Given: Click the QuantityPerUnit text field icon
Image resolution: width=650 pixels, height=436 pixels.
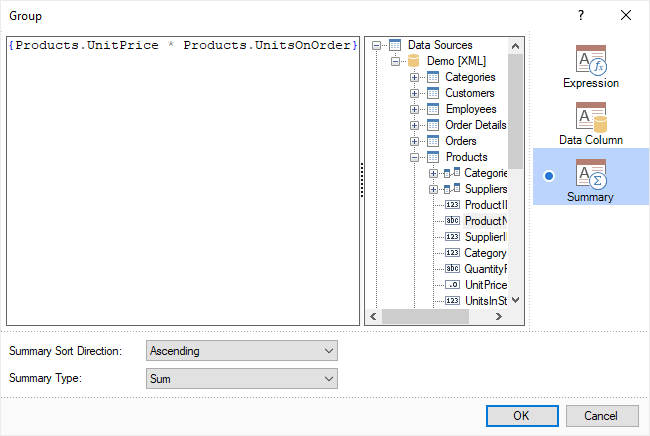Looking at the screenshot, I should coord(452,269).
